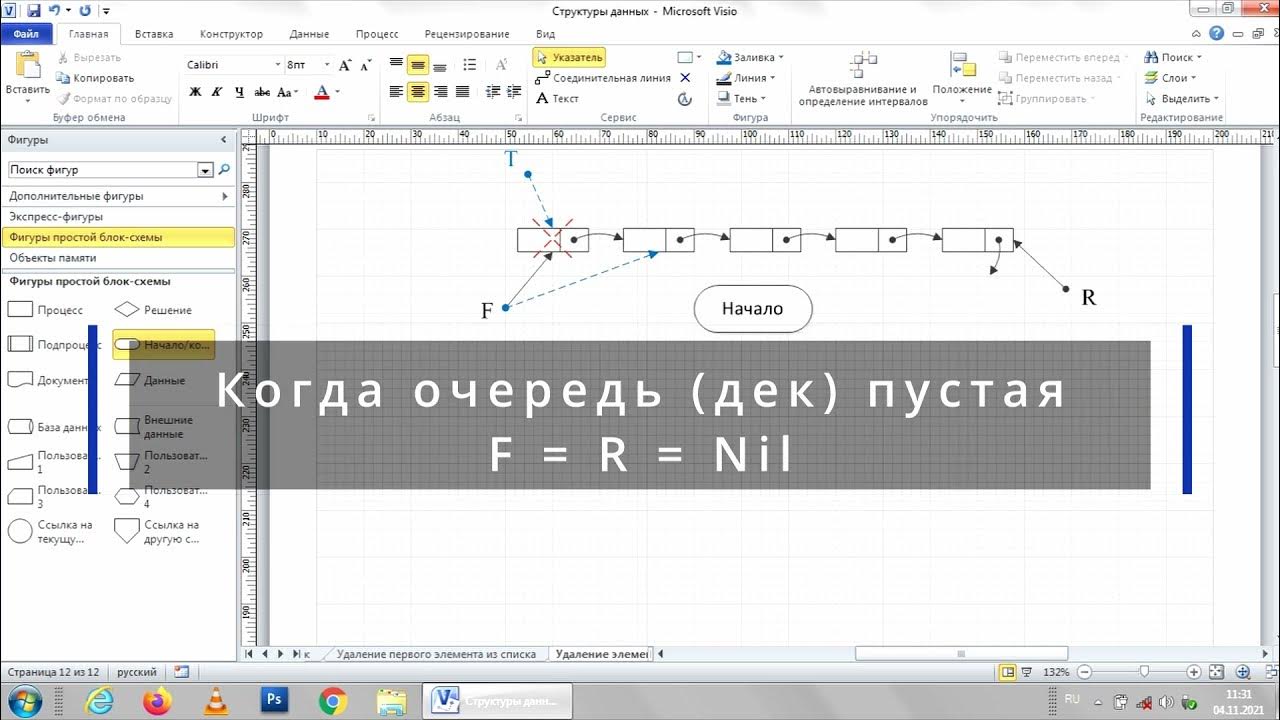Image resolution: width=1280 pixels, height=720 pixels.
Task: Select the Pointer (Указатель) tool
Action: 569,58
